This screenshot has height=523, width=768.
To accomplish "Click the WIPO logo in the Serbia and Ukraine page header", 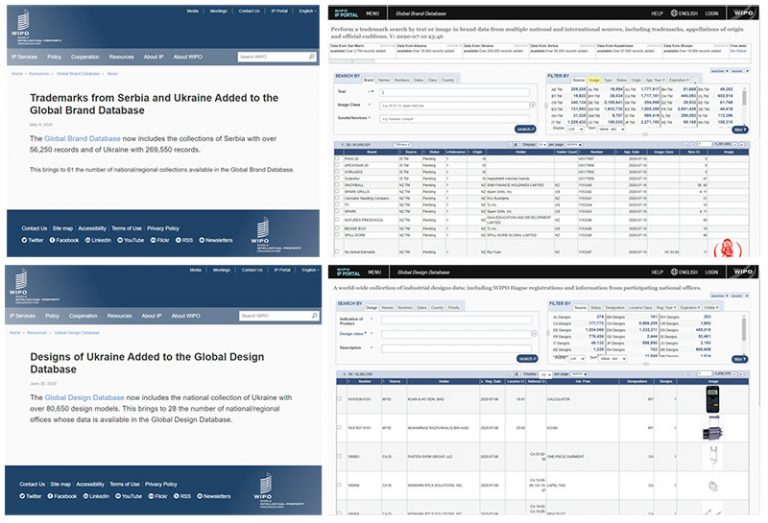I will tap(34, 27).
